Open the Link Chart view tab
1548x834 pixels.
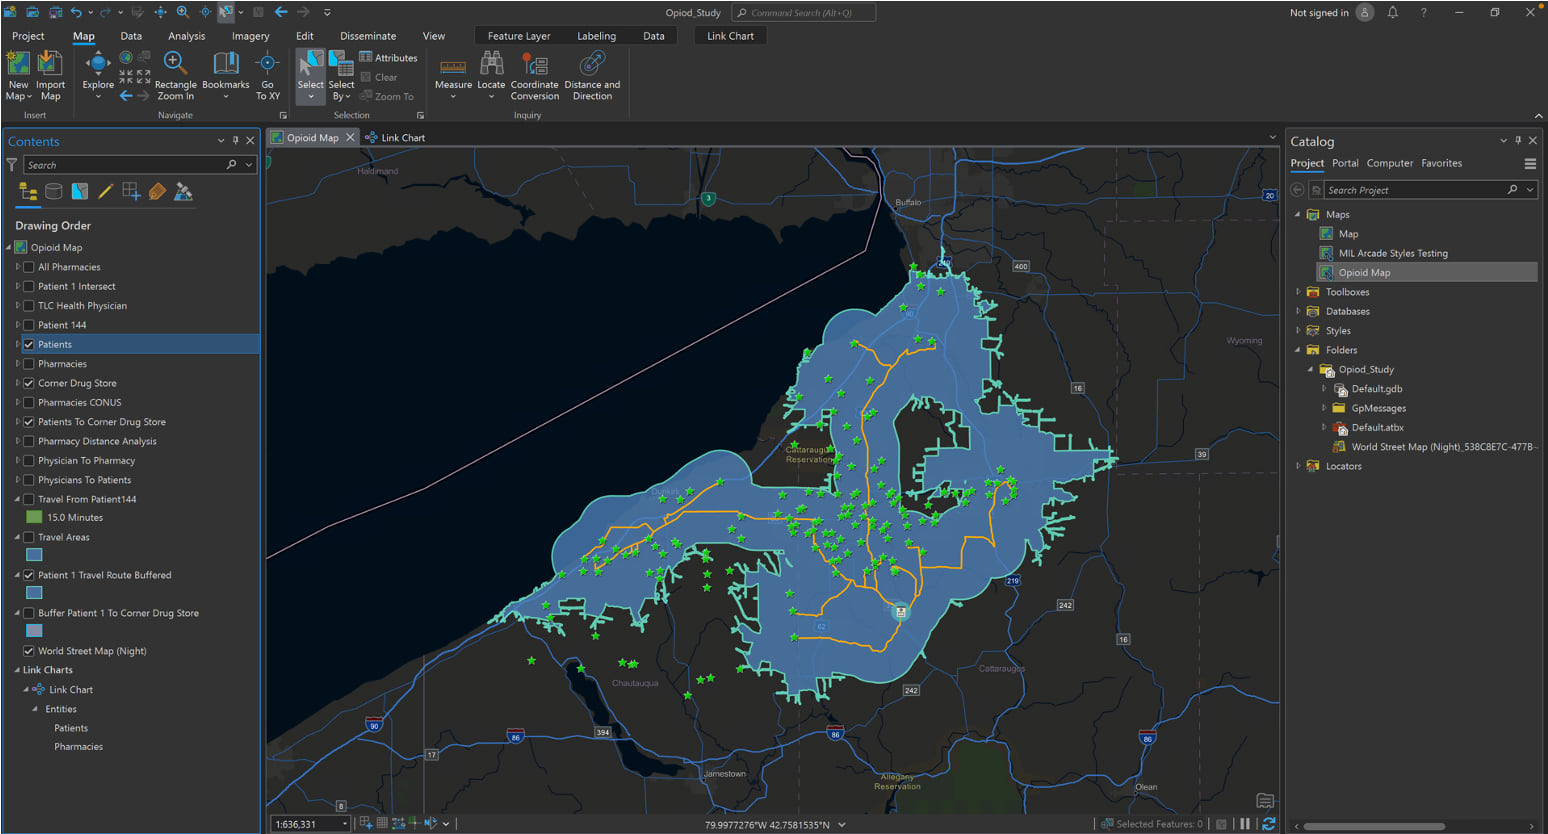402,138
